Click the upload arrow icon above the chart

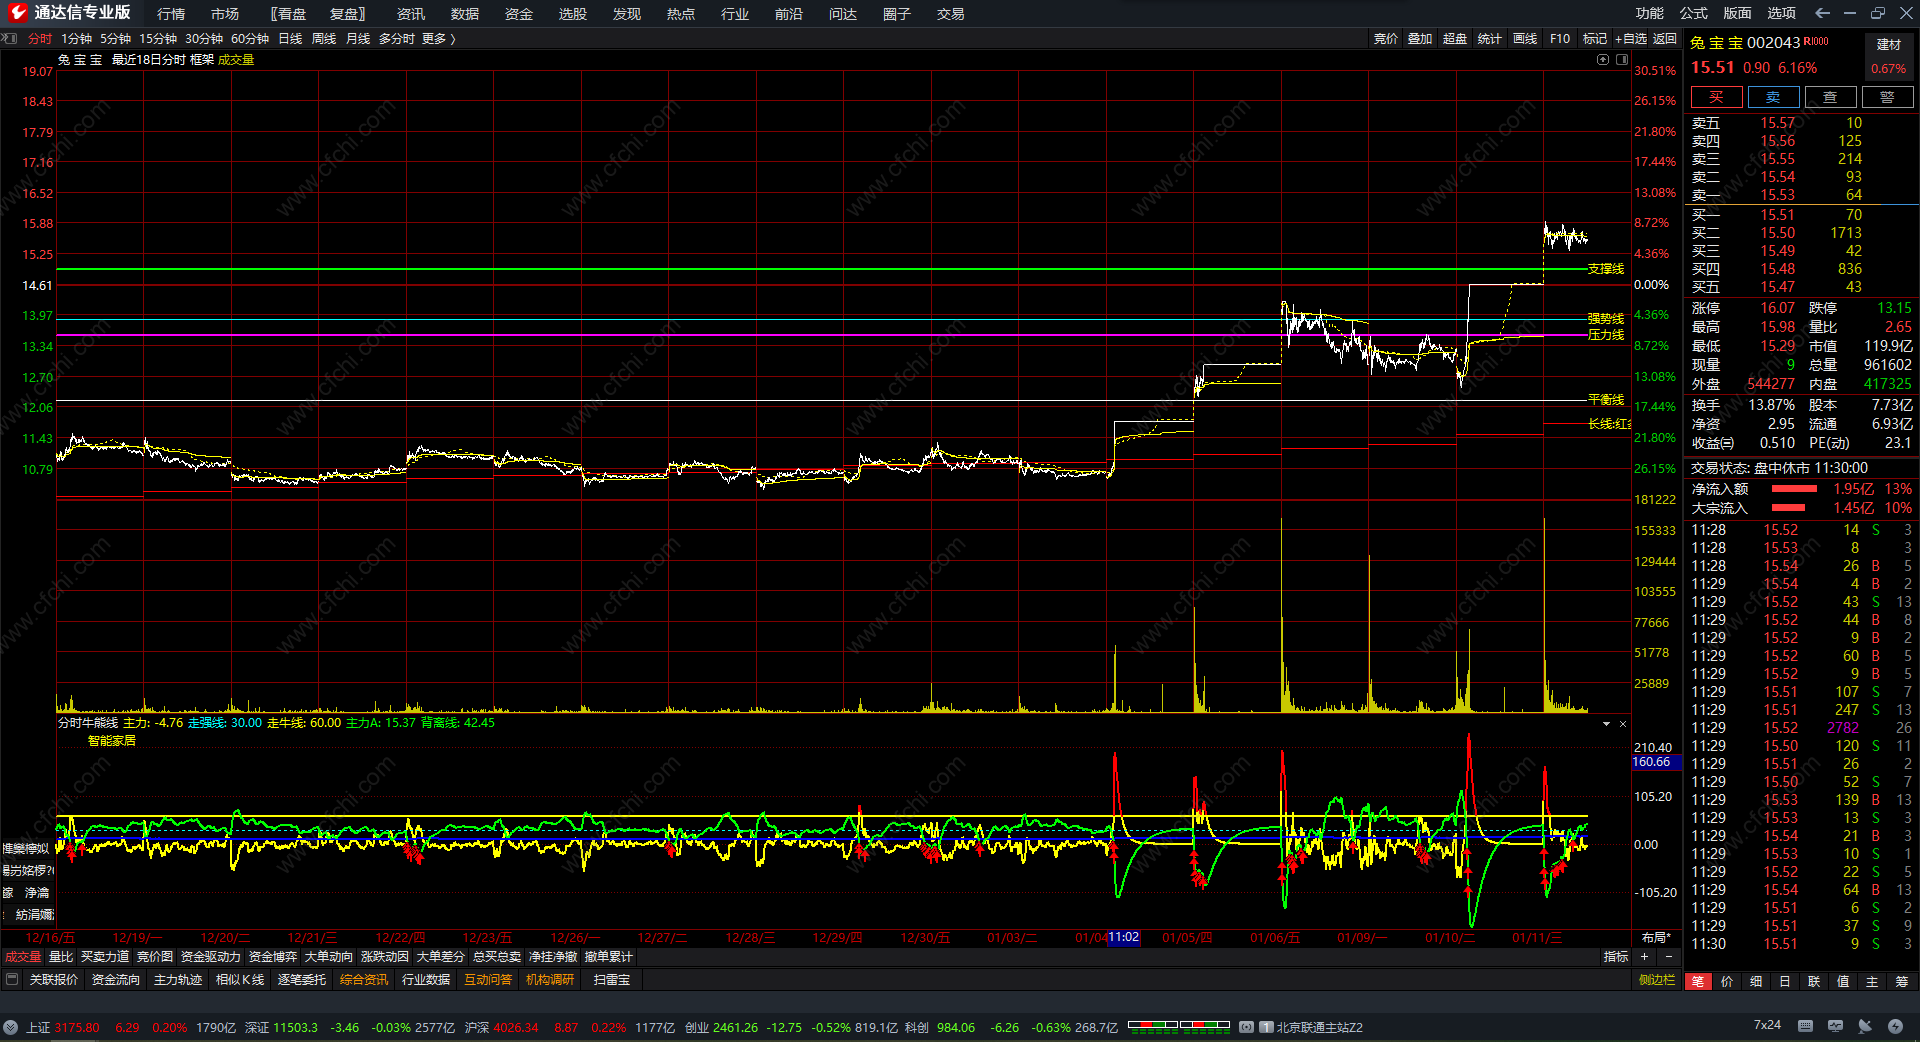1603,60
